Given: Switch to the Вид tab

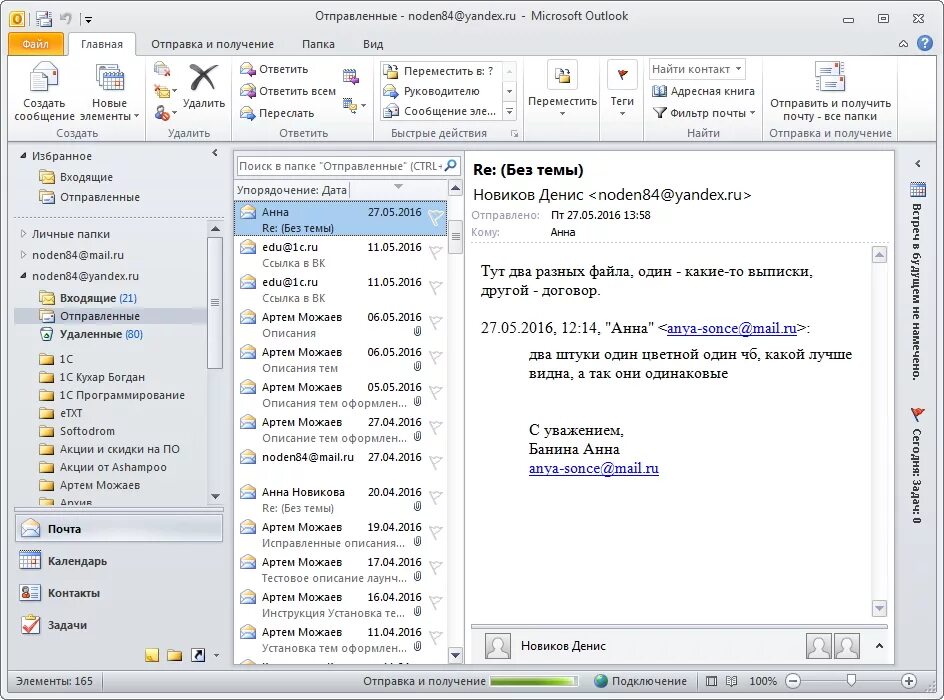Looking at the screenshot, I should [373, 44].
